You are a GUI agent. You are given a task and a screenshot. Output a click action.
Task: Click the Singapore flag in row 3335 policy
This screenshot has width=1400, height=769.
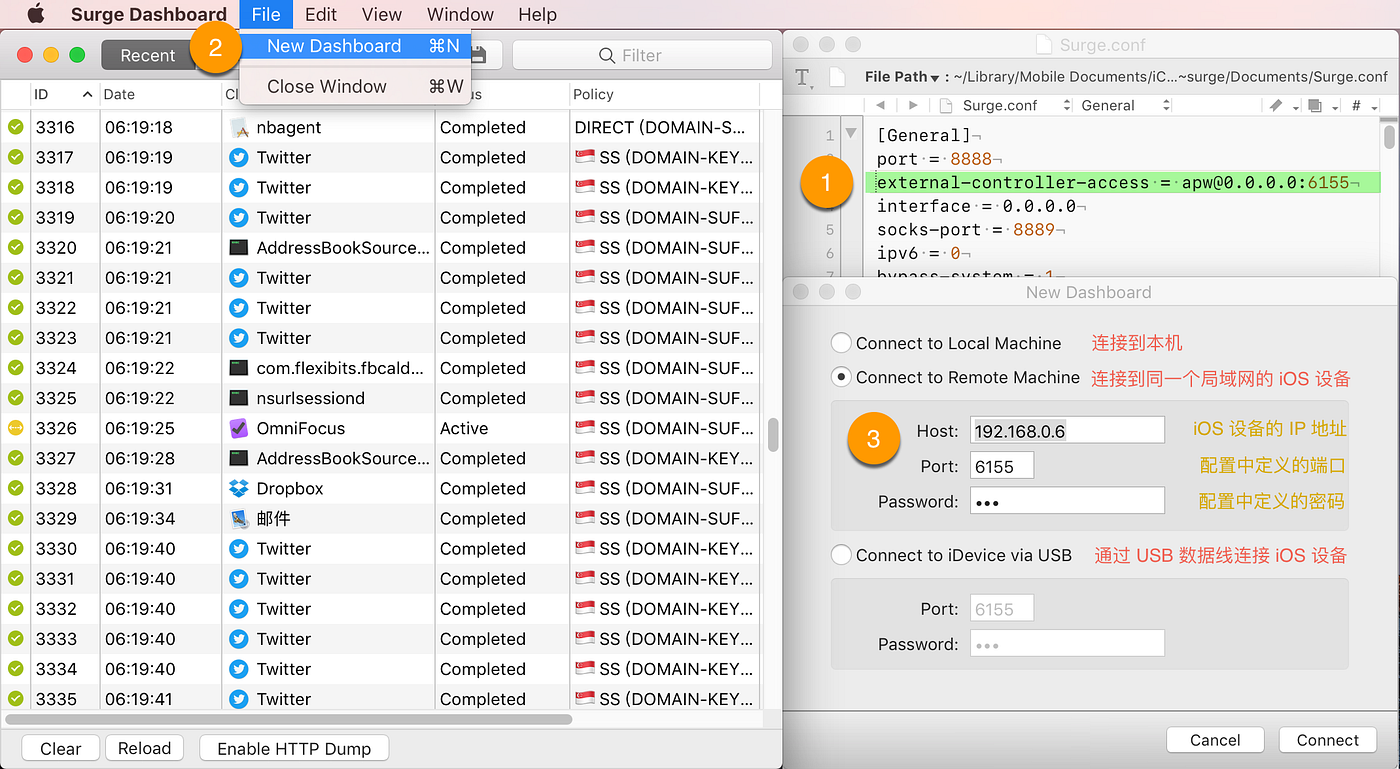point(585,698)
